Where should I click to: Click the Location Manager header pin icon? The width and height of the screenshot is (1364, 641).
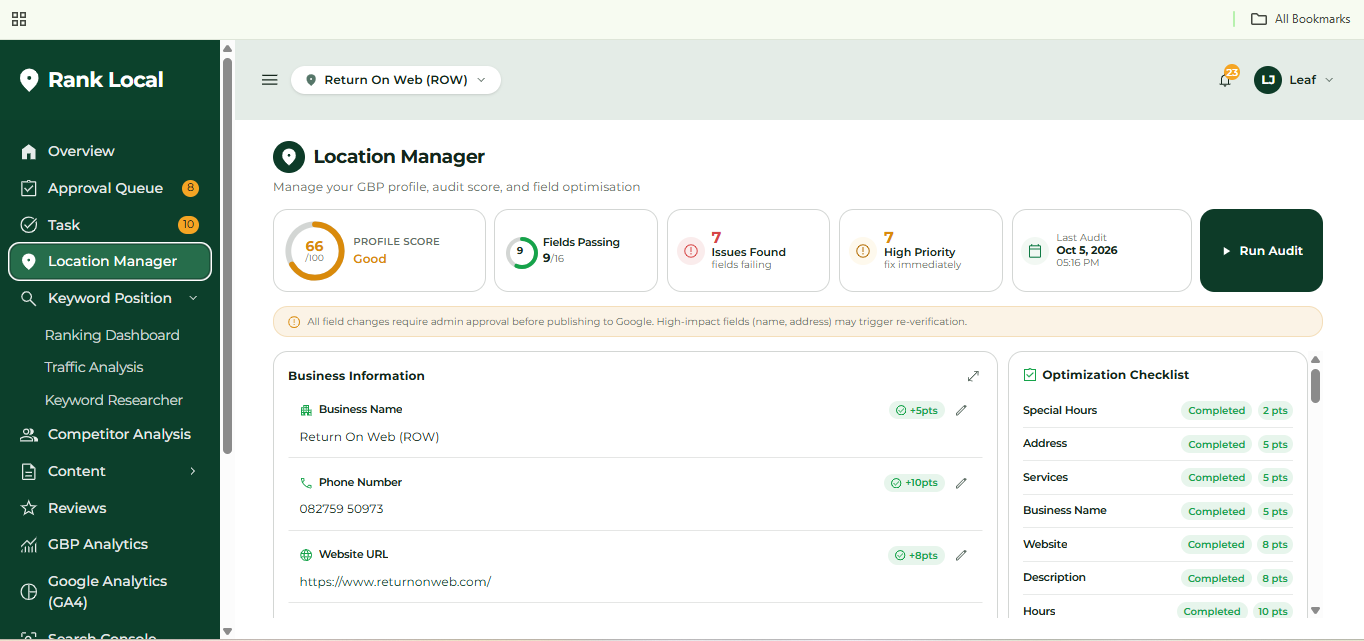point(289,157)
